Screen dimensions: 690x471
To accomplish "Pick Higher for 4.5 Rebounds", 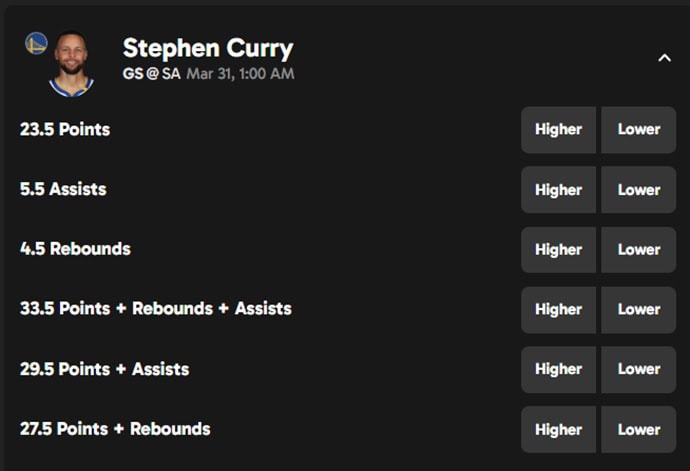I will 558,250.
